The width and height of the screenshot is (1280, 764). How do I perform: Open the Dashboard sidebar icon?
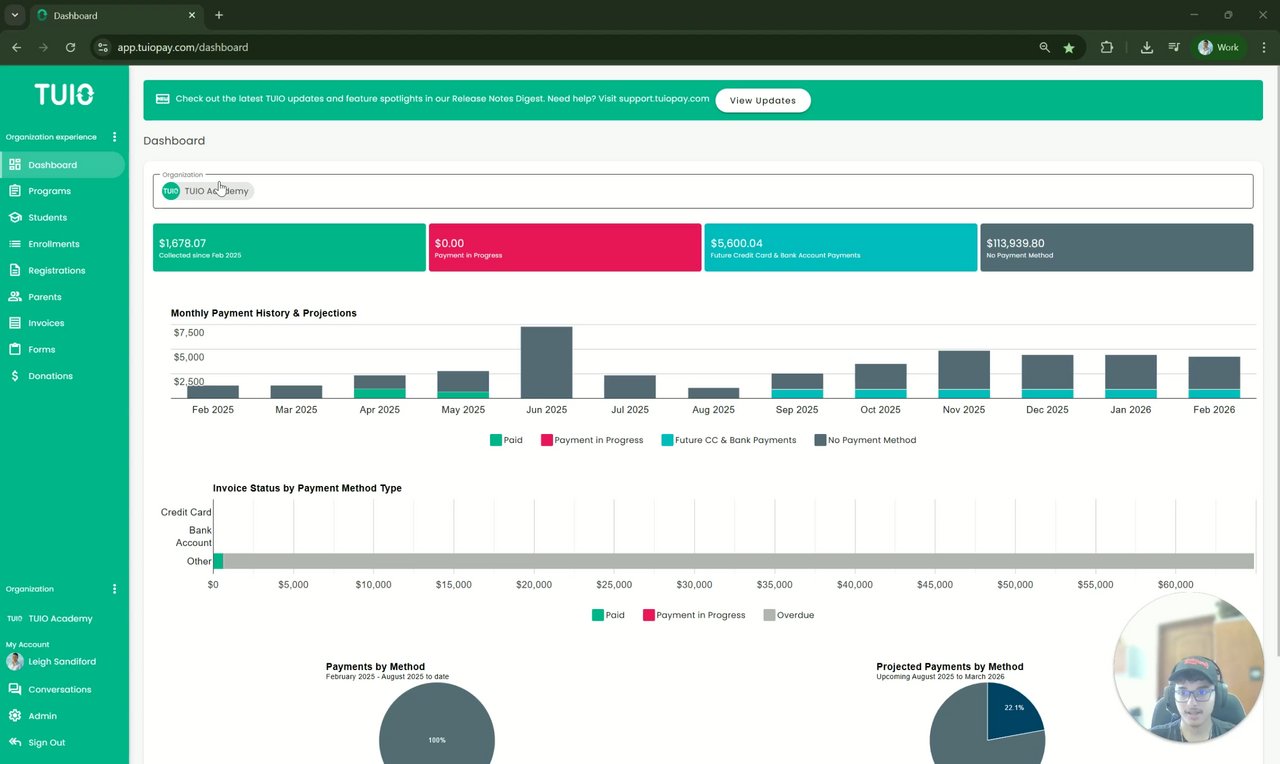[x=15, y=165]
